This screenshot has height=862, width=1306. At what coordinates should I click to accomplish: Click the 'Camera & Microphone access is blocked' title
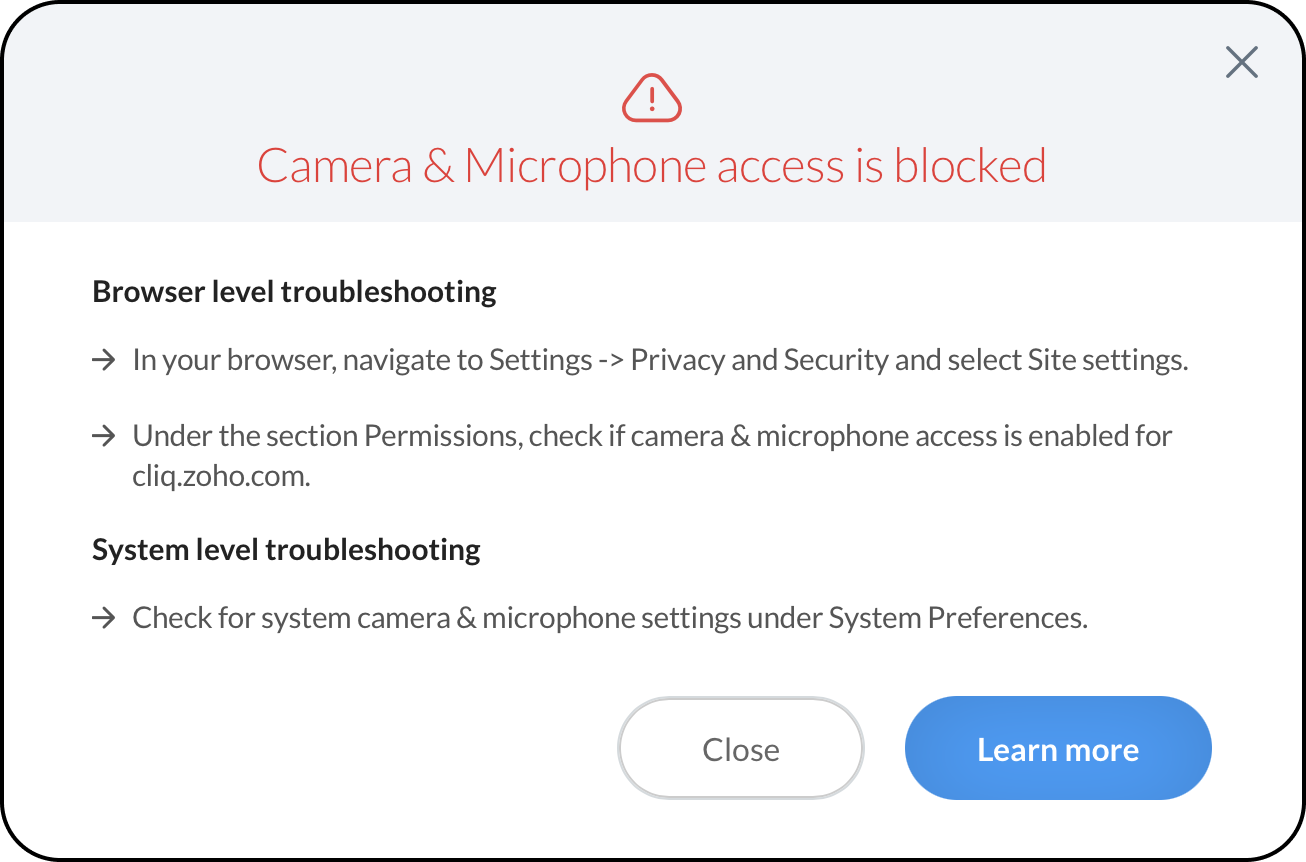[x=652, y=166]
